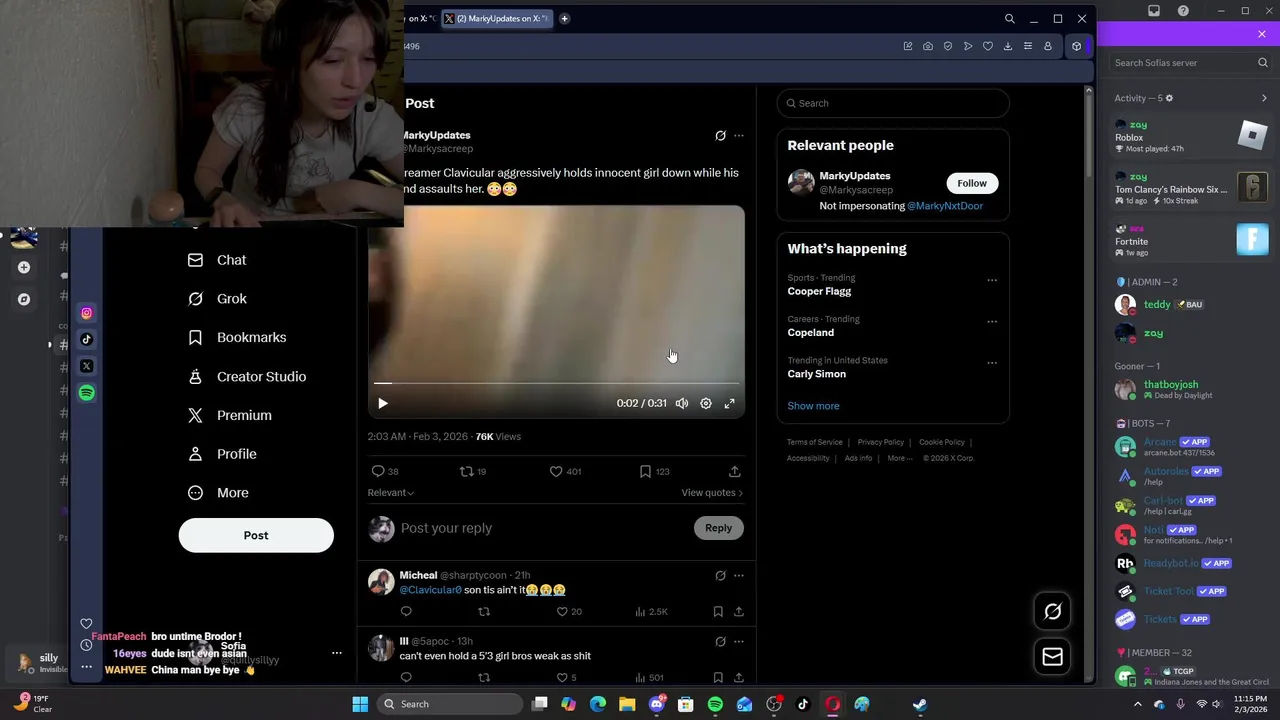Expand the Activity section in Discord
This screenshot has width=1280, height=720.
click(1264, 98)
